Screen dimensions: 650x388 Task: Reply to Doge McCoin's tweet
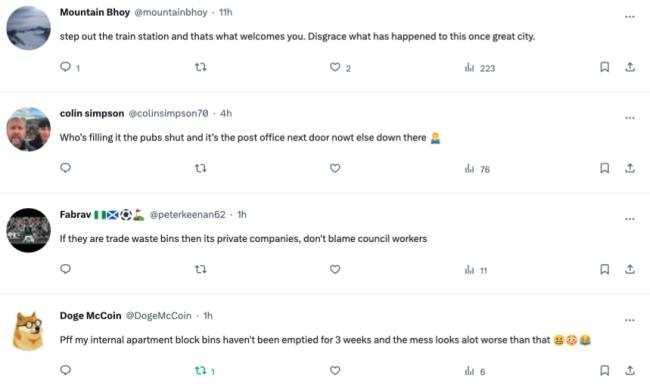click(65, 370)
